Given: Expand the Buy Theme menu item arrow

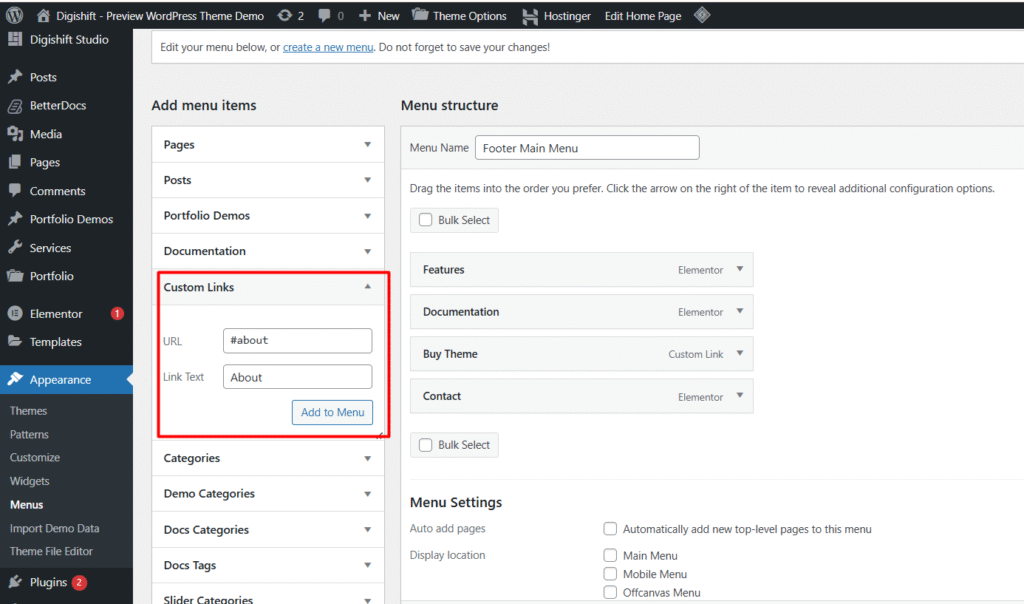Looking at the screenshot, I should click(x=740, y=353).
